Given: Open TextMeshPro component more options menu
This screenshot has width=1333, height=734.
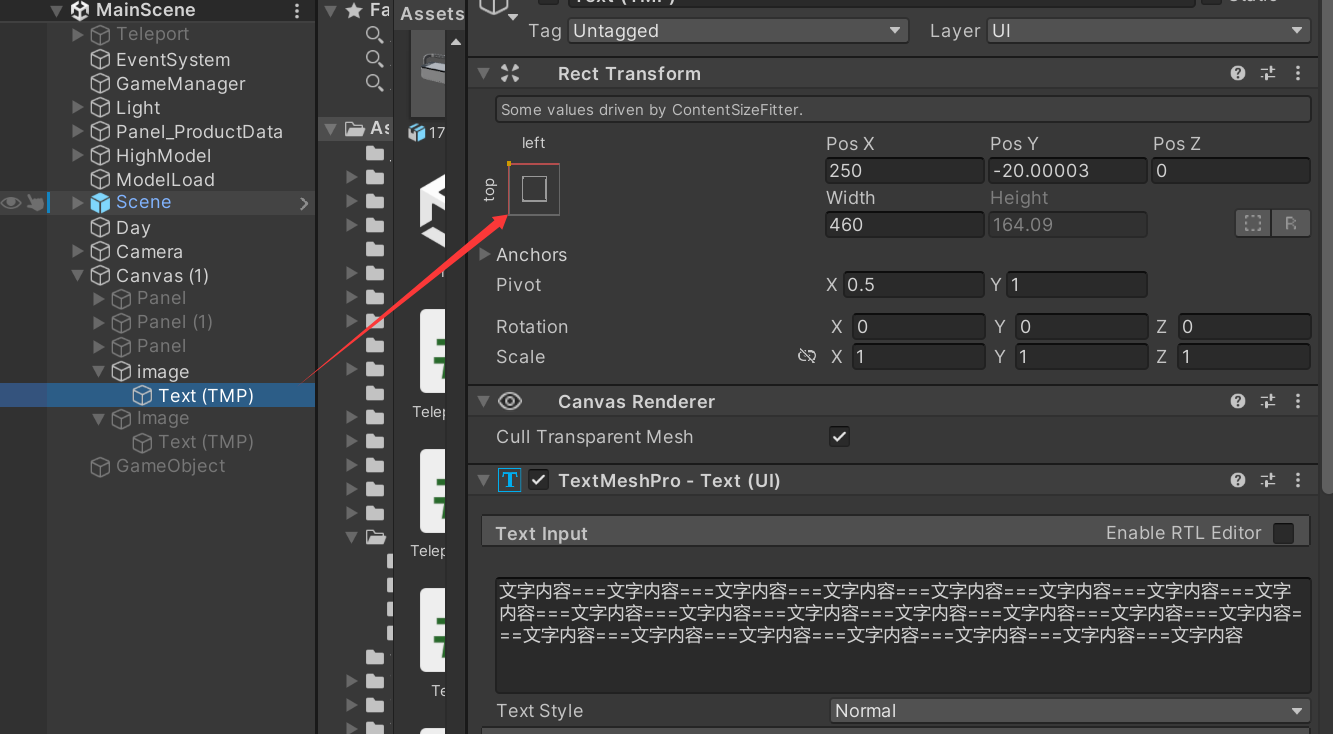Looking at the screenshot, I should click(1298, 480).
